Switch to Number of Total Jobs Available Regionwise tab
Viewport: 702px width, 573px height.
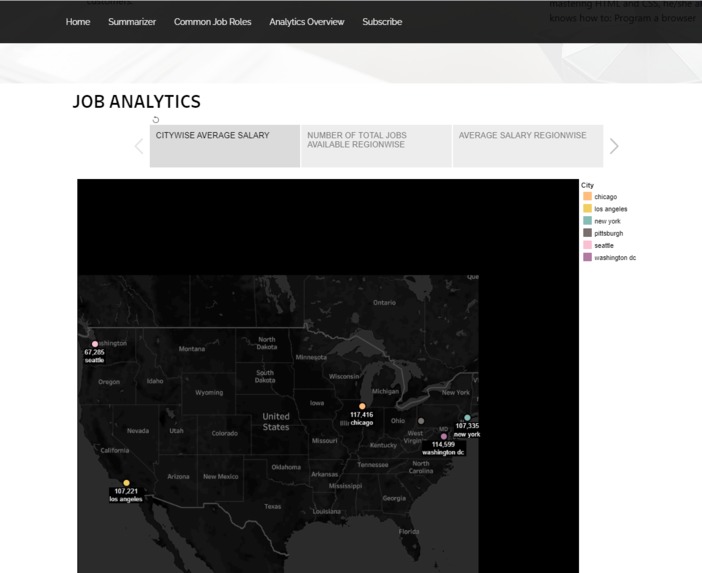pos(376,146)
